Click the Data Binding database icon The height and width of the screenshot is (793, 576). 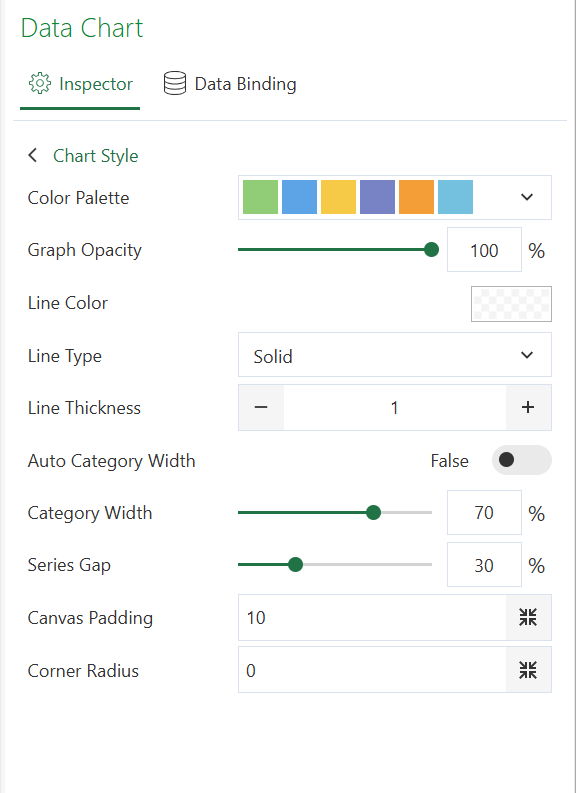click(175, 83)
